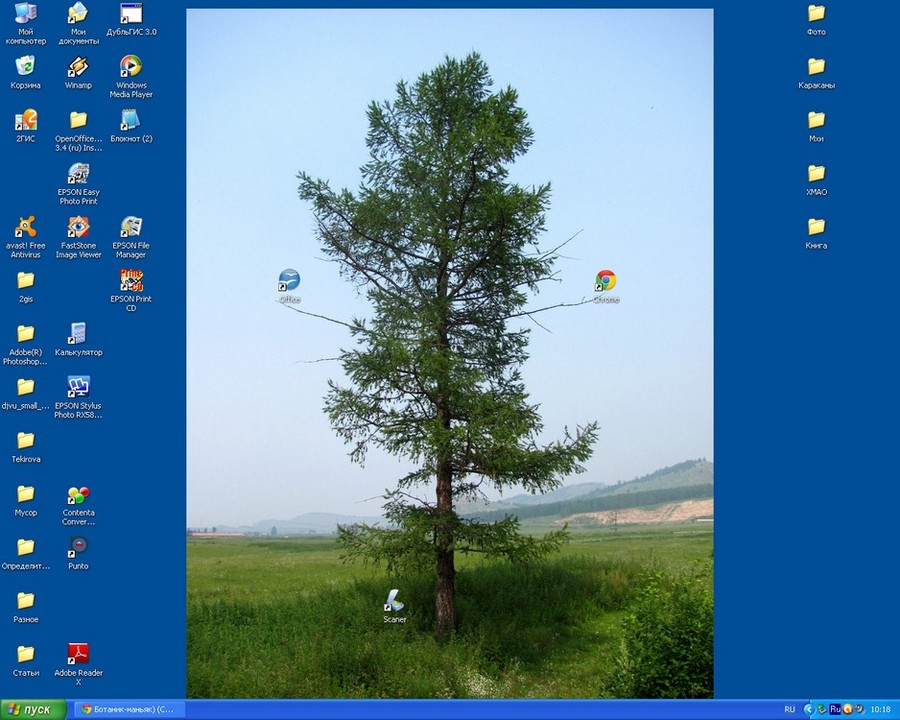Launch the Scaner shortcut near the tree

click(395, 601)
